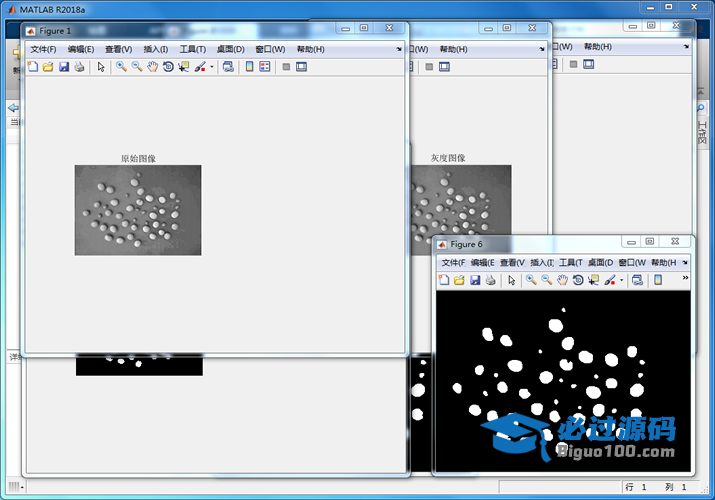The height and width of the screenshot is (500, 715).
Task: Select Edit Plot arrow in Figure 1
Action: pyautogui.click(x=101, y=67)
